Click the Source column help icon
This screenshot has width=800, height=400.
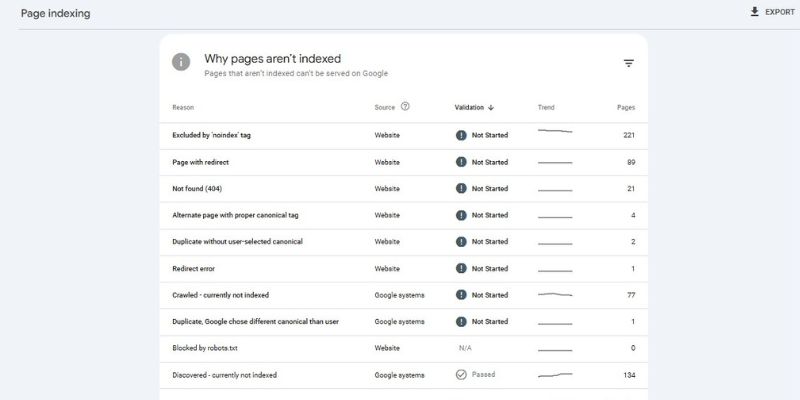pyautogui.click(x=405, y=107)
